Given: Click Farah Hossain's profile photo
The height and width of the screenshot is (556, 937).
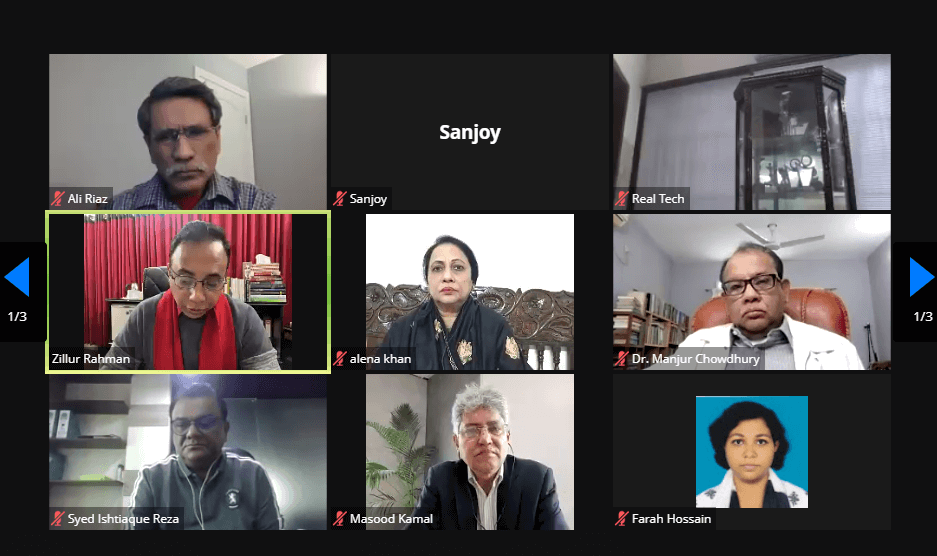Looking at the screenshot, I should click(x=752, y=452).
